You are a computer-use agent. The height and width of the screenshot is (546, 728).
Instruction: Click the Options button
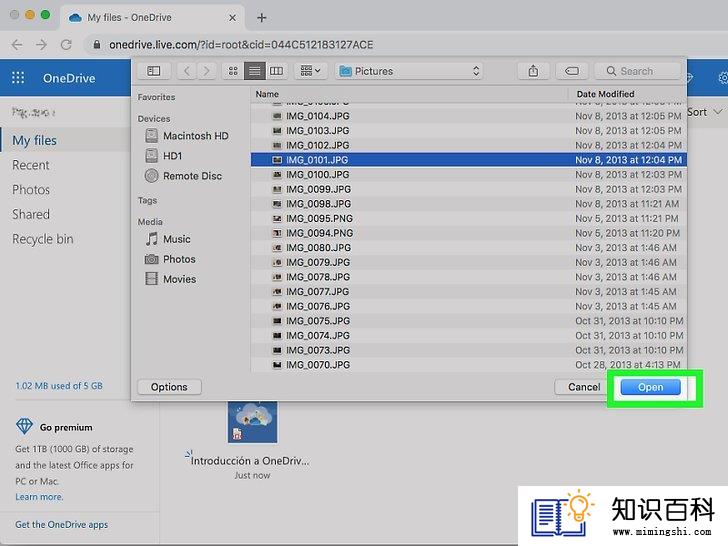(x=169, y=387)
